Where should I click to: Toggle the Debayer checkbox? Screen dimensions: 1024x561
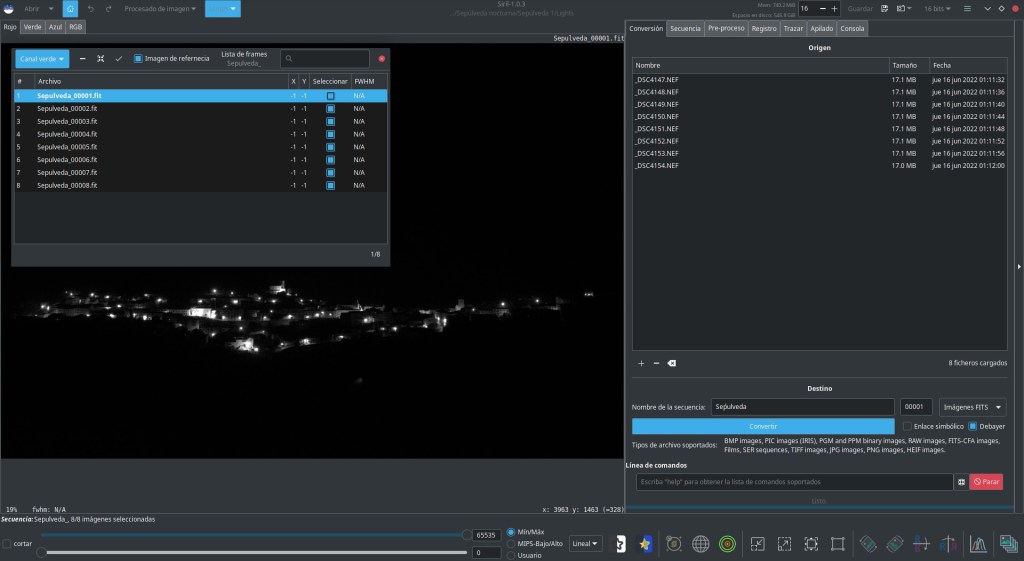[972, 427]
